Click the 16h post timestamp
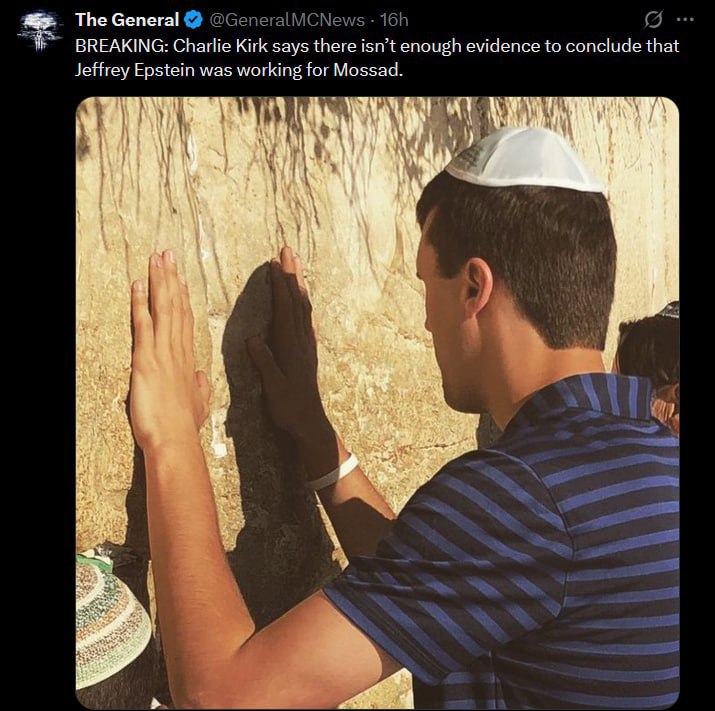This screenshot has width=715, height=711. [x=394, y=20]
